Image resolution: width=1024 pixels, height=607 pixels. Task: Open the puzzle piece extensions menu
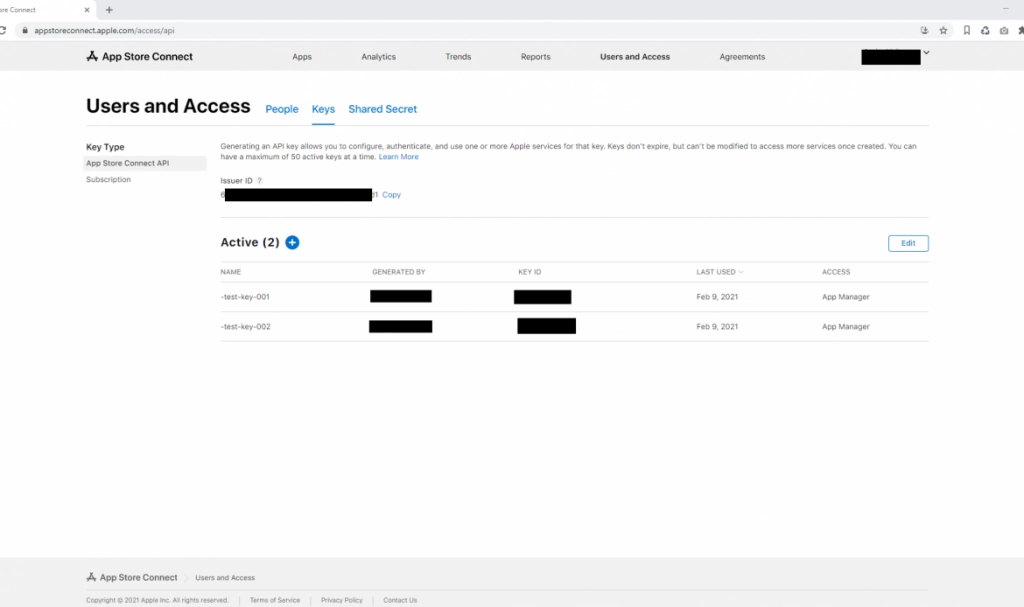click(1021, 31)
